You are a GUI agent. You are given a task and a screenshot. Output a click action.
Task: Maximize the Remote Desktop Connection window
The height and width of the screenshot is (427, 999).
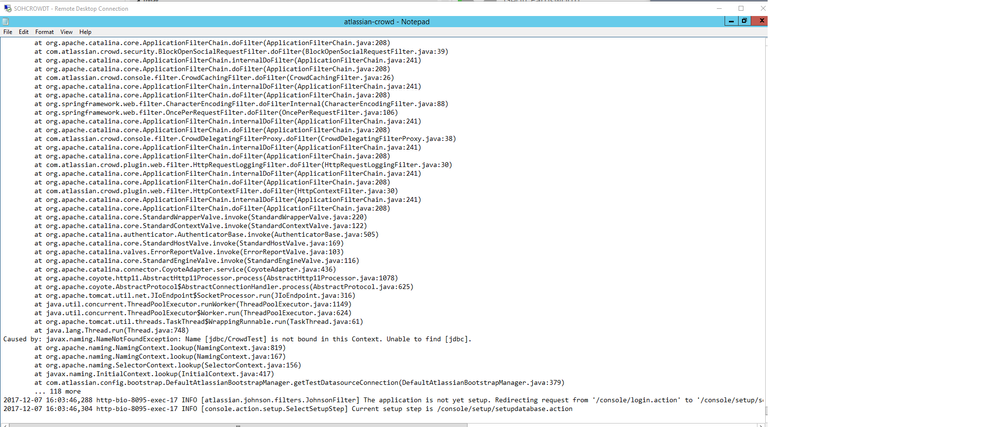741,8
